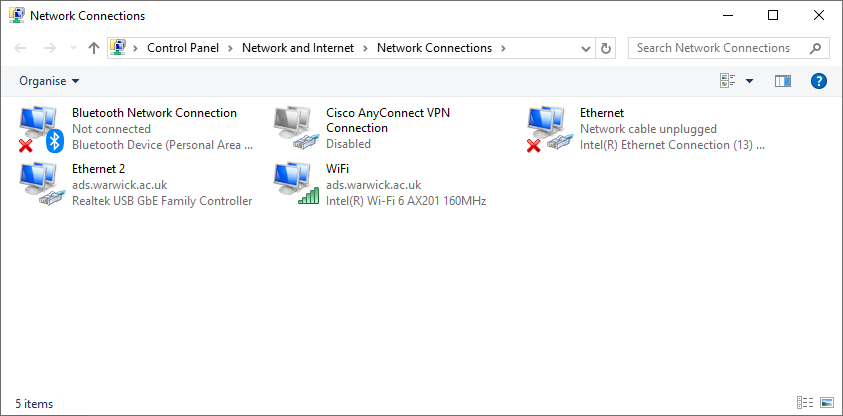843x416 pixels.
Task: Select the Cisco AnyConnect VPN Connection icon
Action: pyautogui.click(x=294, y=129)
